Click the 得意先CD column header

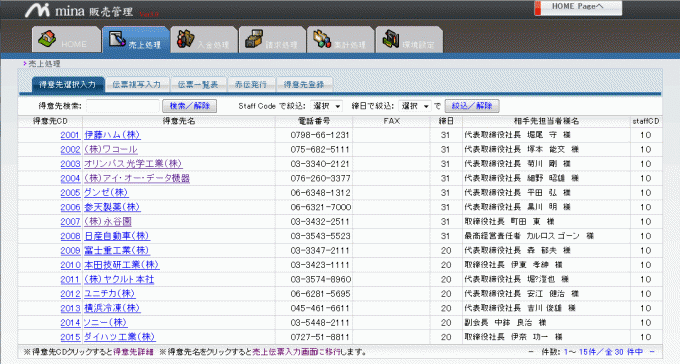(x=50, y=121)
